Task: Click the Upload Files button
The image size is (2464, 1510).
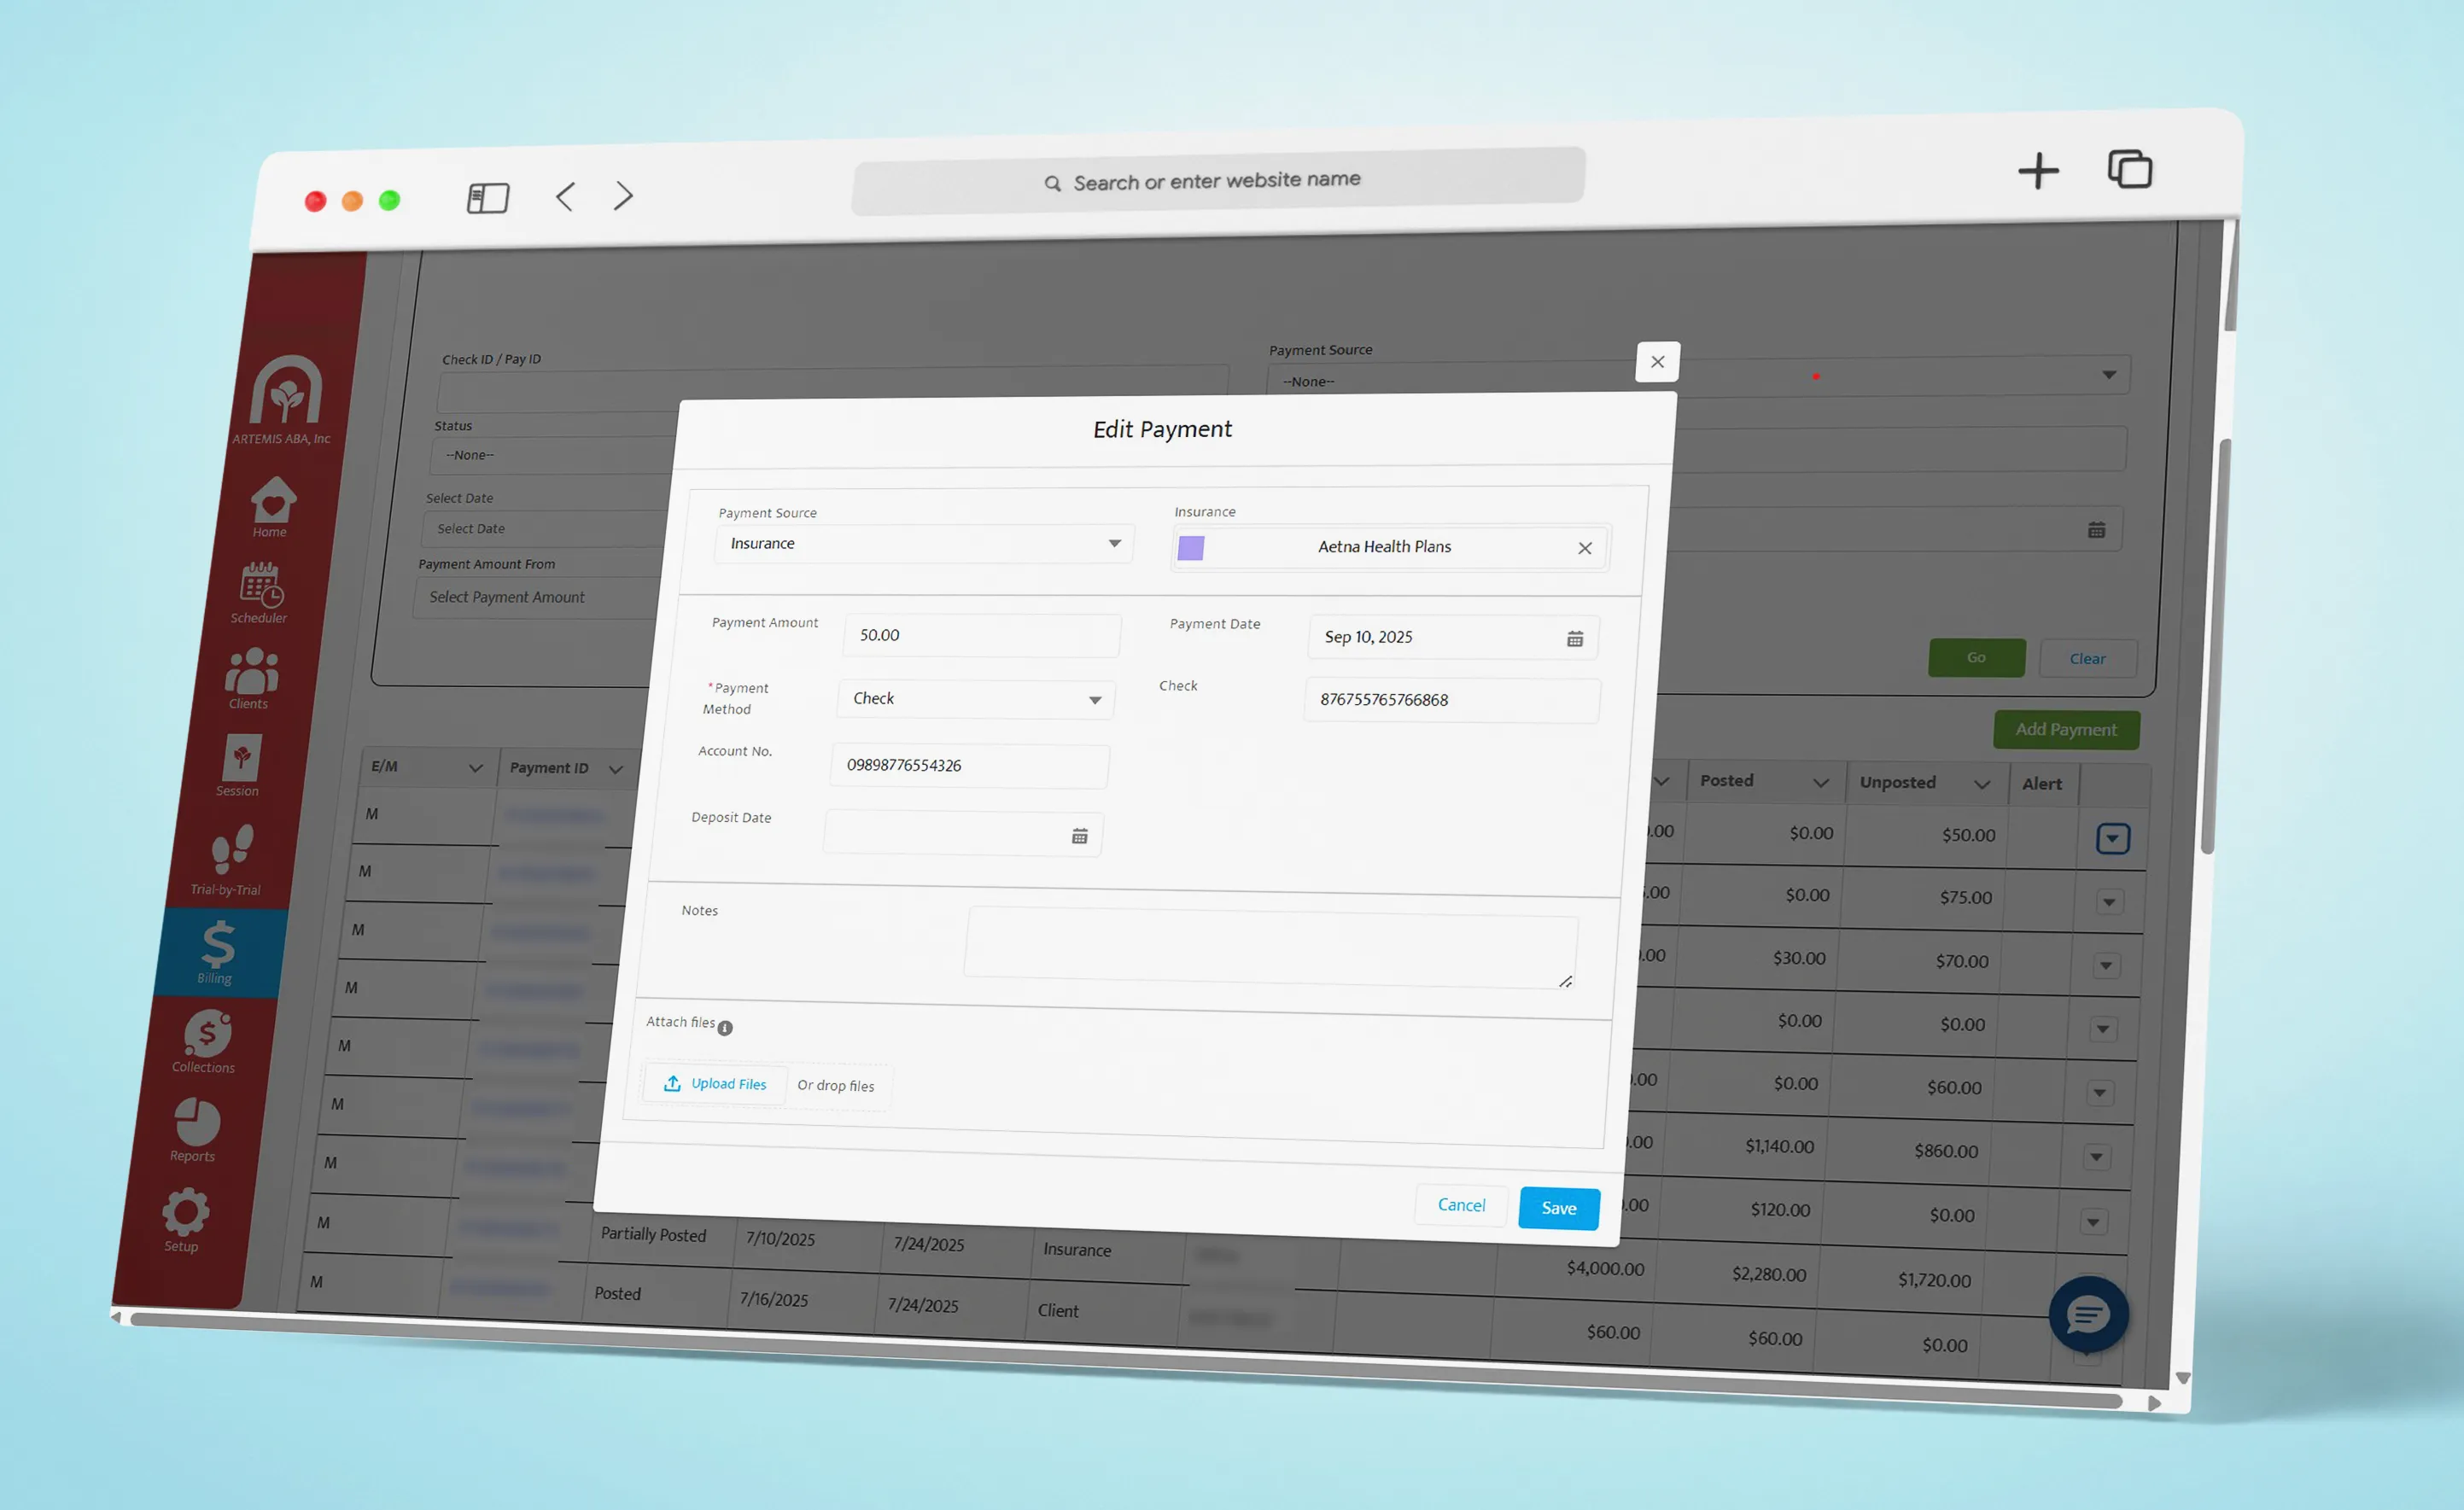Action: click(x=715, y=1084)
